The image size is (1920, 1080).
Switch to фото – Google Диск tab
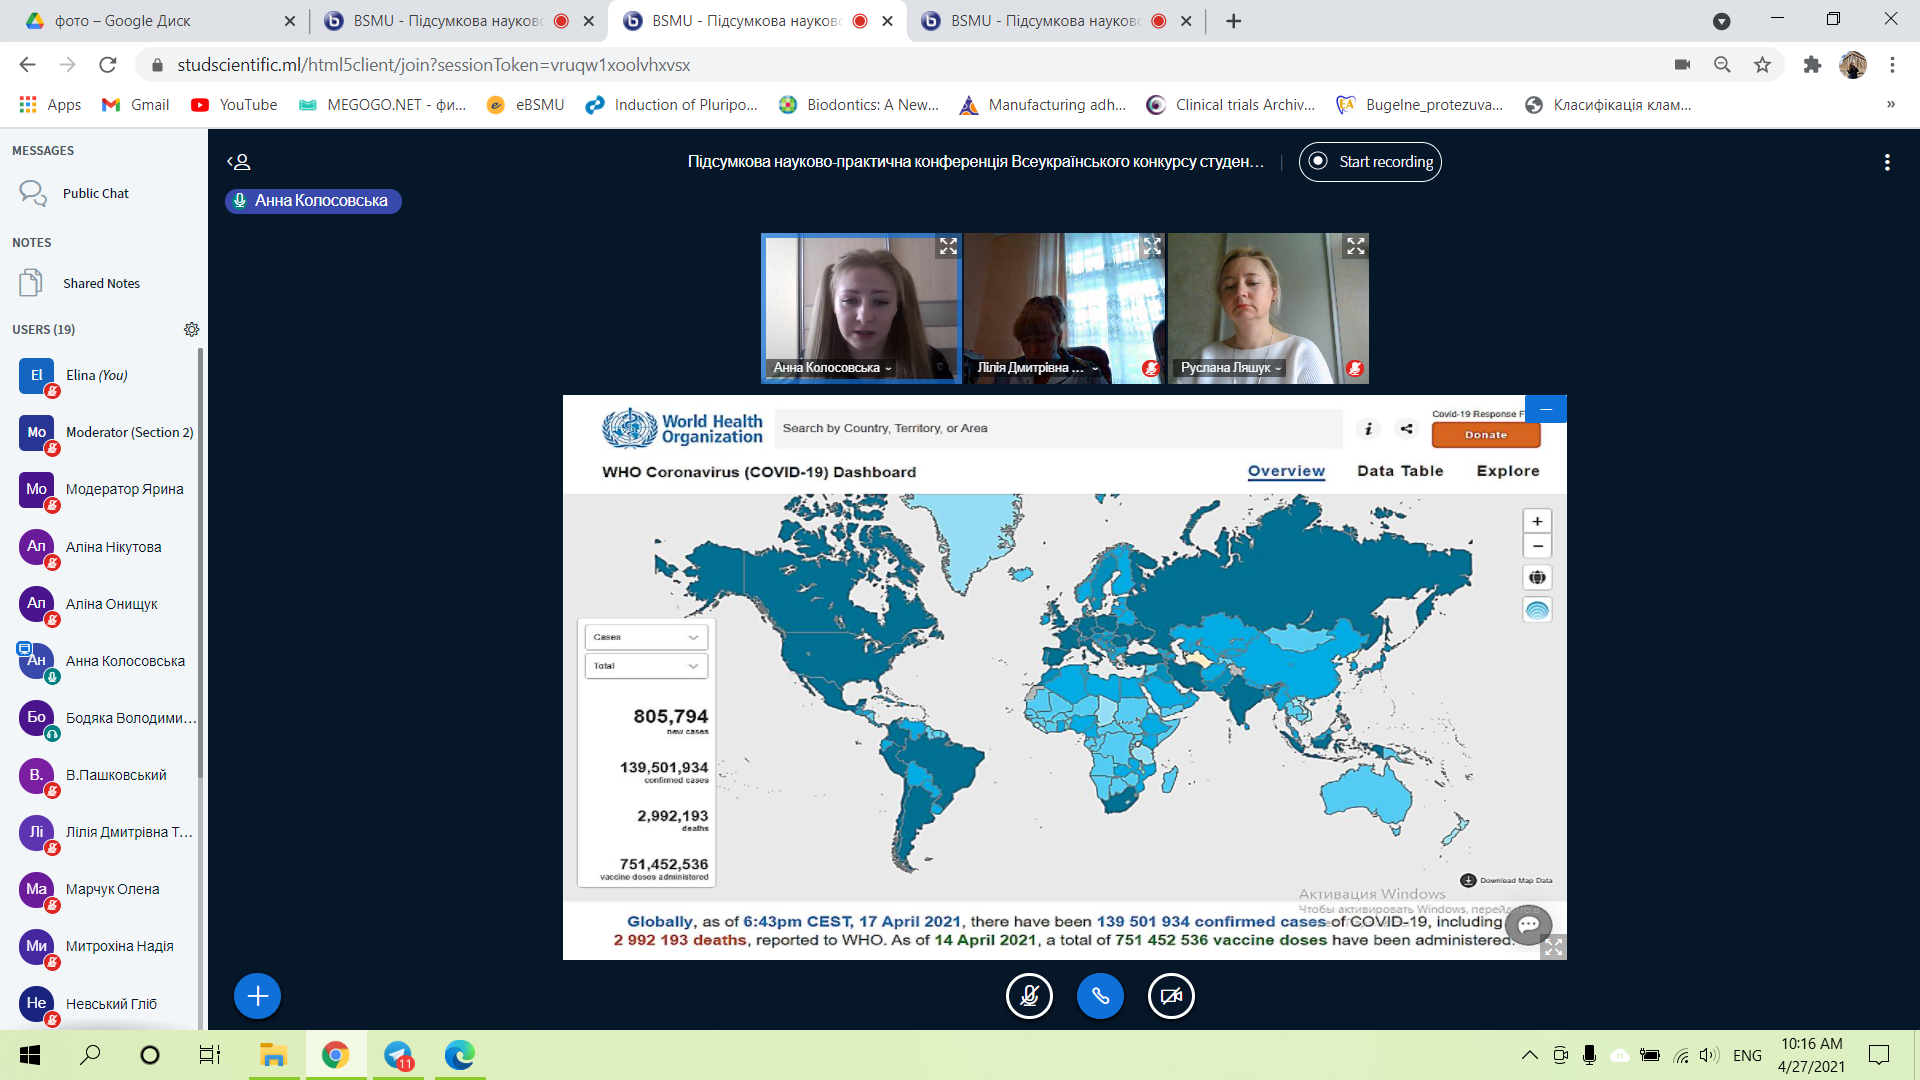pyautogui.click(x=160, y=21)
